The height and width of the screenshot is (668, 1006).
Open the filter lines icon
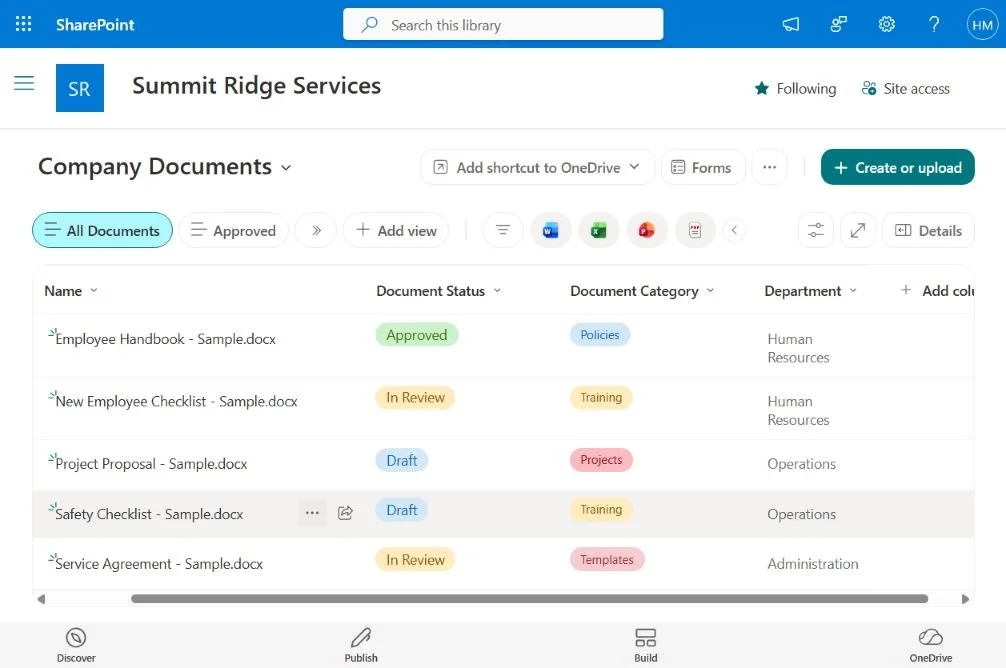coord(503,230)
